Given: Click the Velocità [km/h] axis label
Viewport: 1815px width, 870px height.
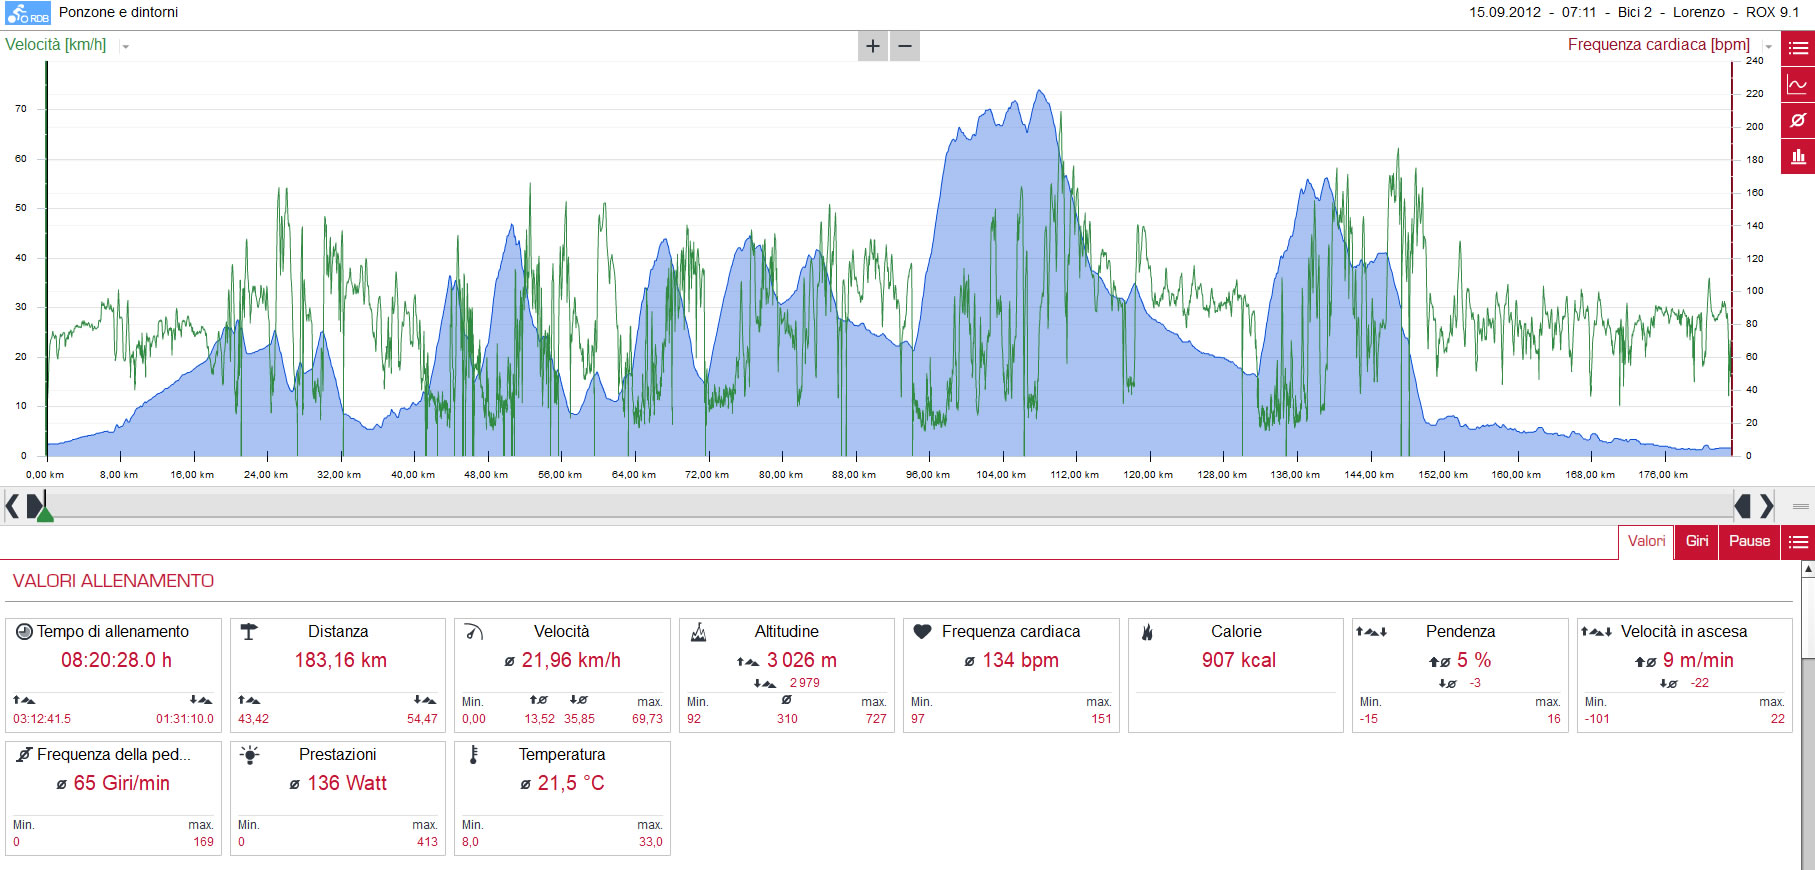Looking at the screenshot, I should pos(55,45).
